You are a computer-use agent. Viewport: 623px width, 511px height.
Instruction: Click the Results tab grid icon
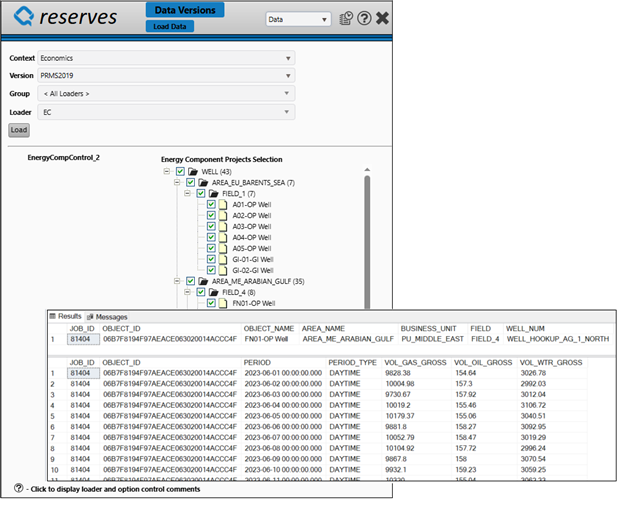pyautogui.click(x=52, y=316)
